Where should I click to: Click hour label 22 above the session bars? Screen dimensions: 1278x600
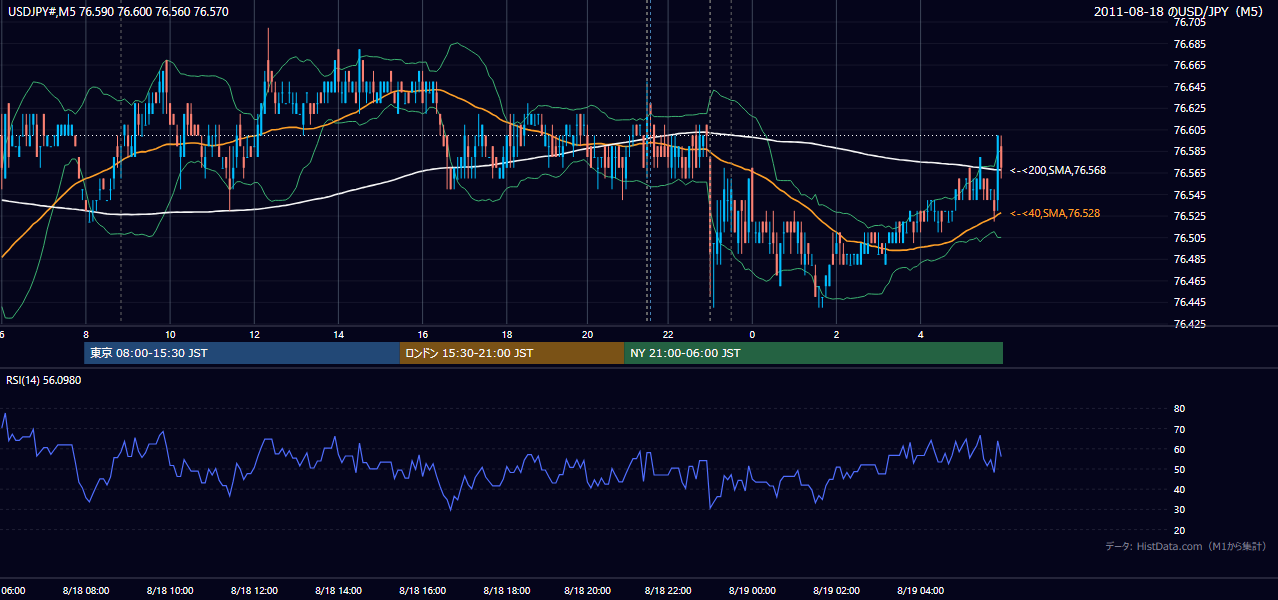[668, 335]
